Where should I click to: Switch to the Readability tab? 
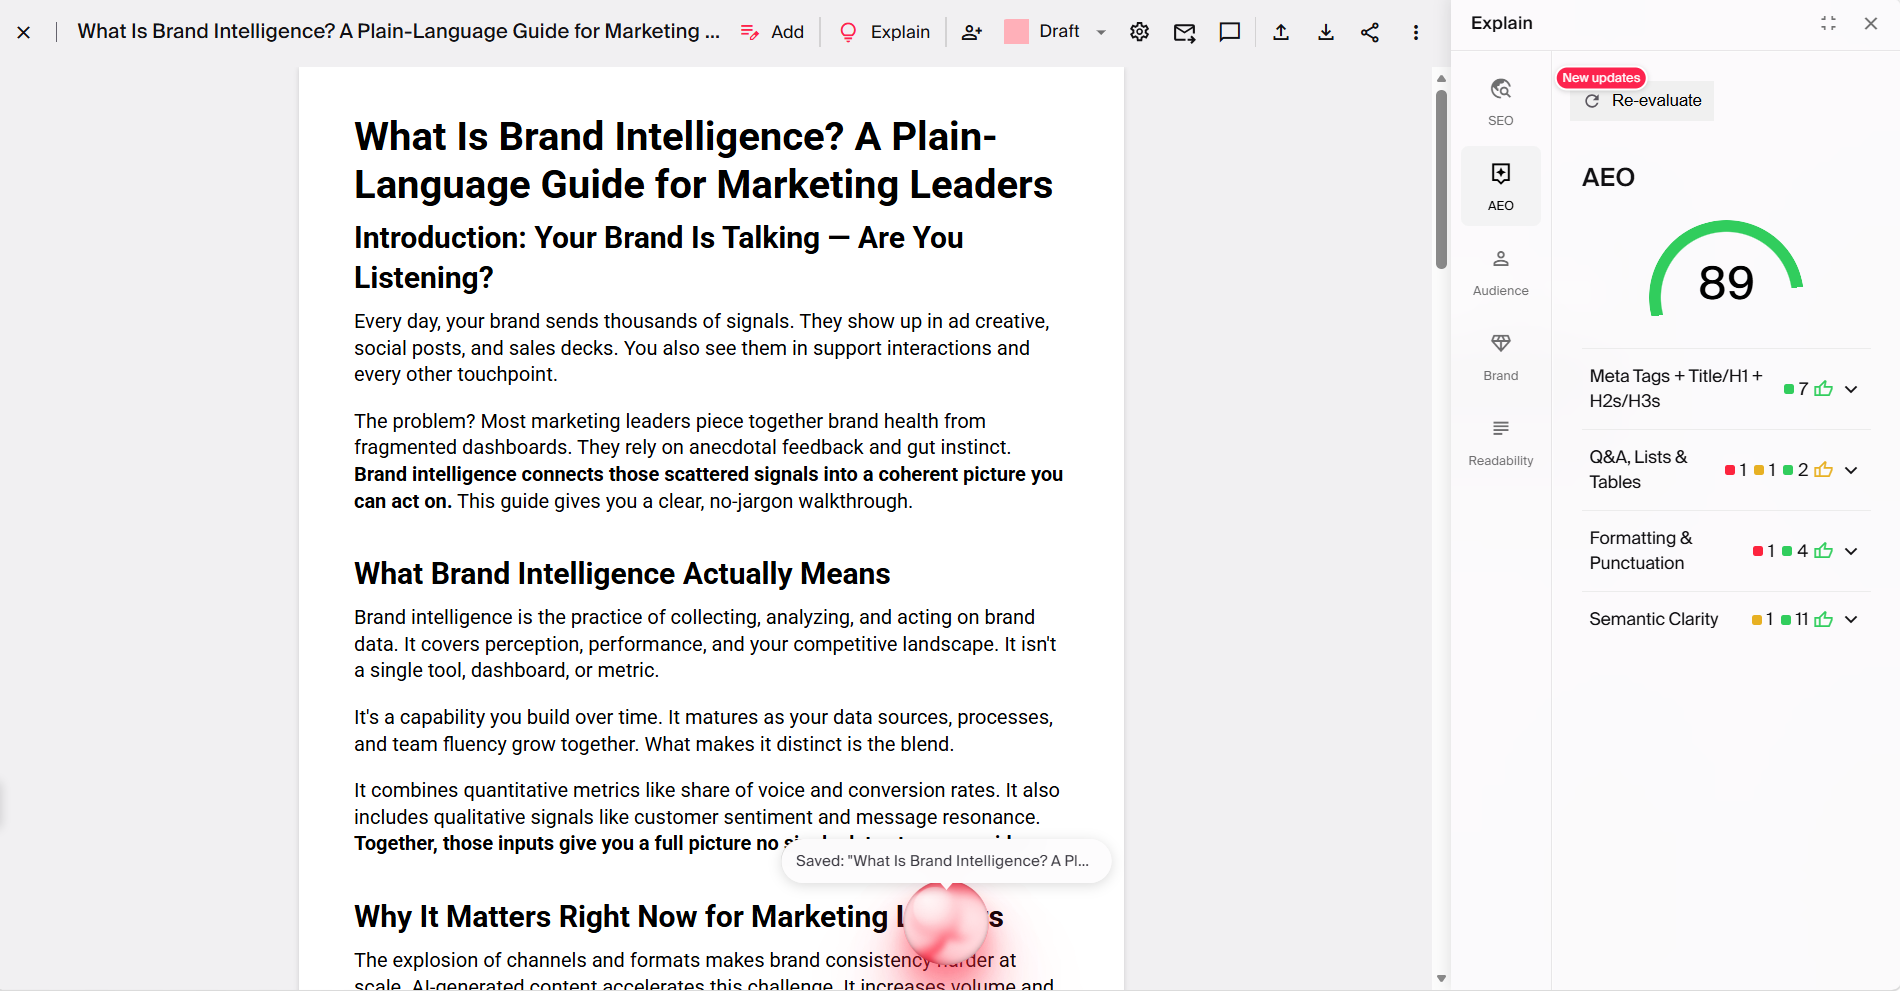1500,442
